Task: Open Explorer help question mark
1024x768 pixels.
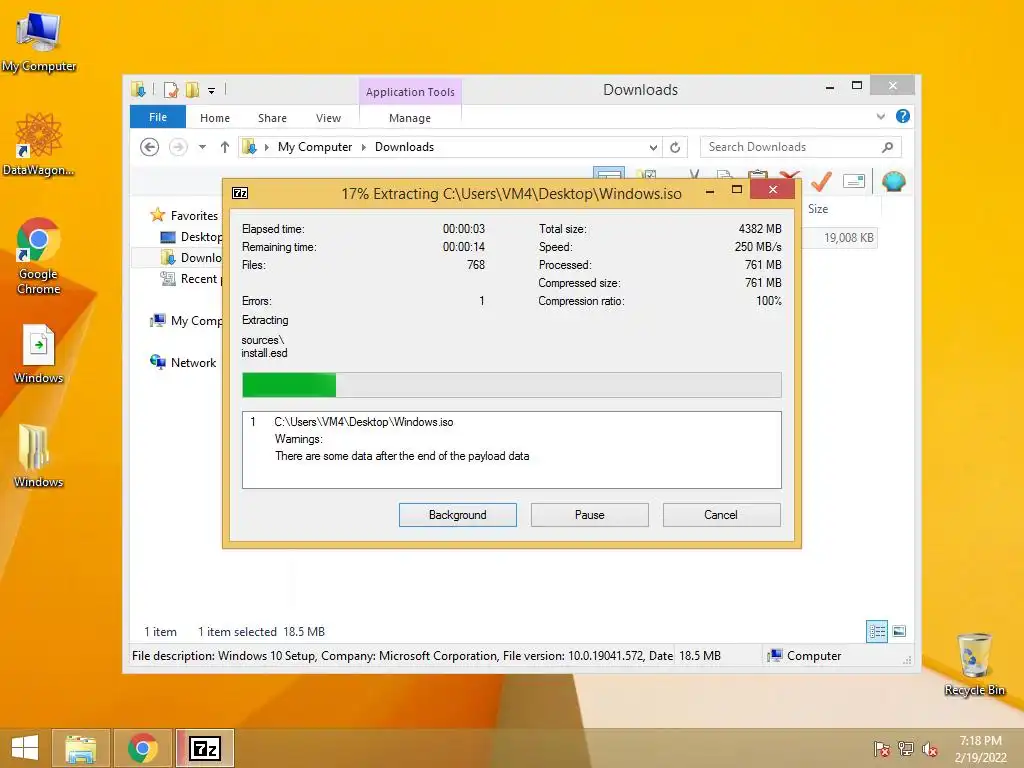Action: tap(903, 116)
